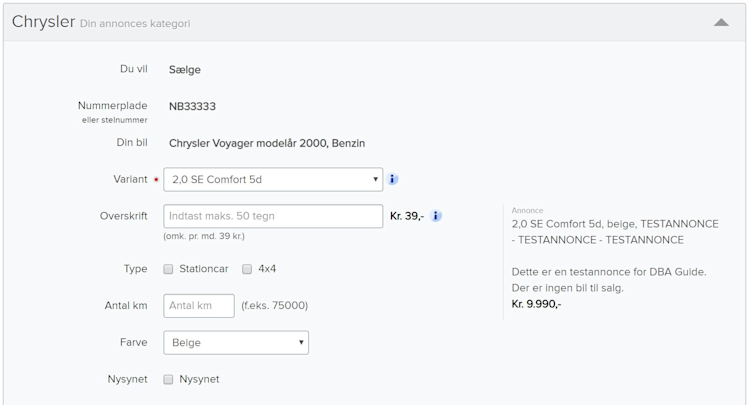Screen dimensions: 749x405
Task: Click the Kr. 39,- headline price label
Action: [x=407, y=216]
